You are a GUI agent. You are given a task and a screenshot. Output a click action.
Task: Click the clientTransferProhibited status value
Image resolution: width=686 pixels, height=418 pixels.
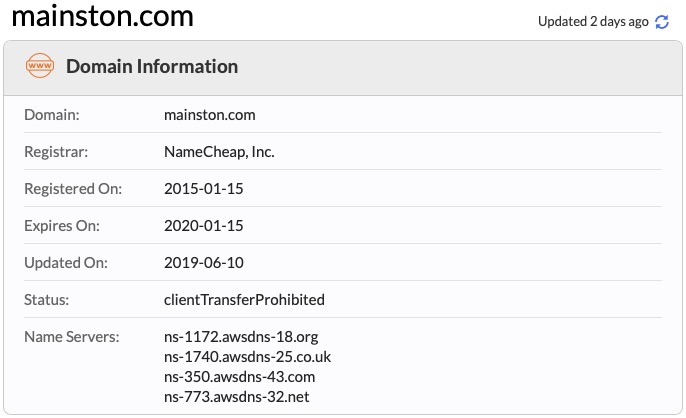pos(244,300)
